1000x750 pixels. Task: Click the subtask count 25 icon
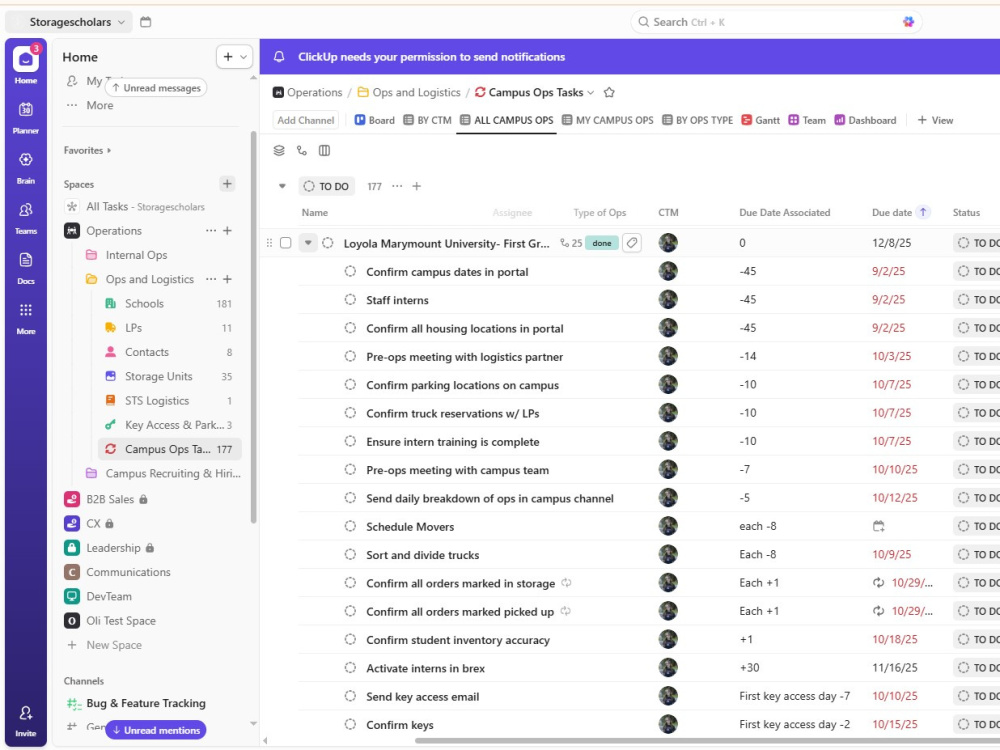(x=571, y=243)
